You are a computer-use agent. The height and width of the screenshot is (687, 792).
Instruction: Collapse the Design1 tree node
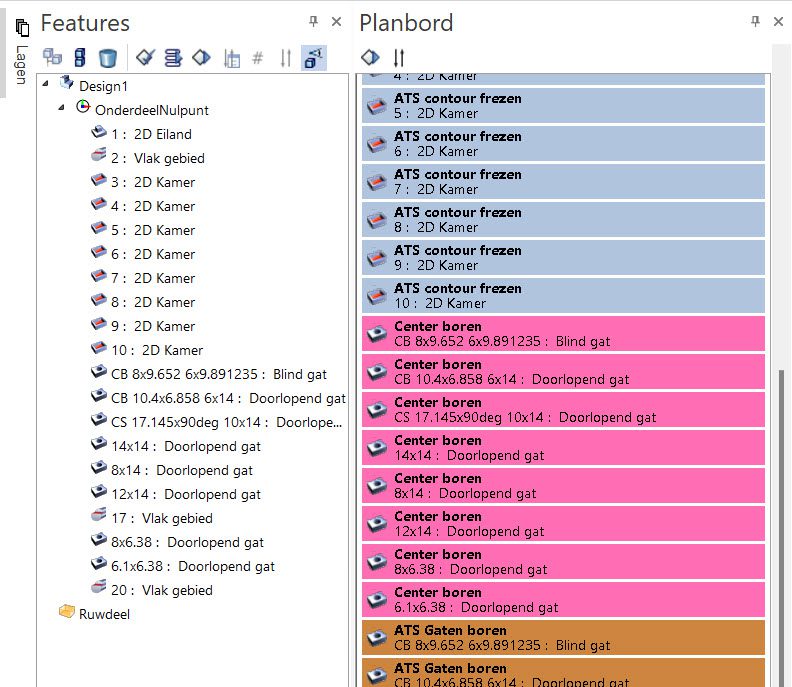point(45,83)
